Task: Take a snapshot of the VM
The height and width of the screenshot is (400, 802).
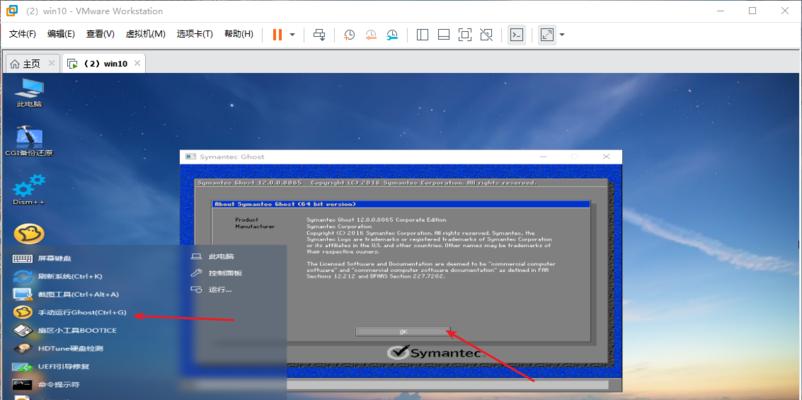Action: click(x=349, y=35)
